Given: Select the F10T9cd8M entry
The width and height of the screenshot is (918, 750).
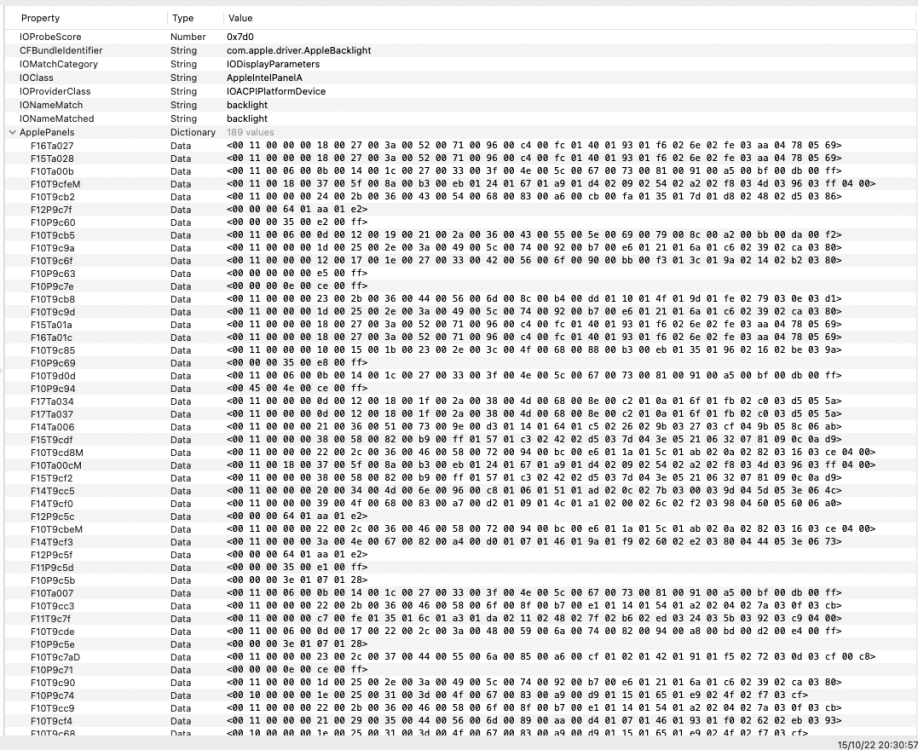Looking at the screenshot, I should coord(57,453).
